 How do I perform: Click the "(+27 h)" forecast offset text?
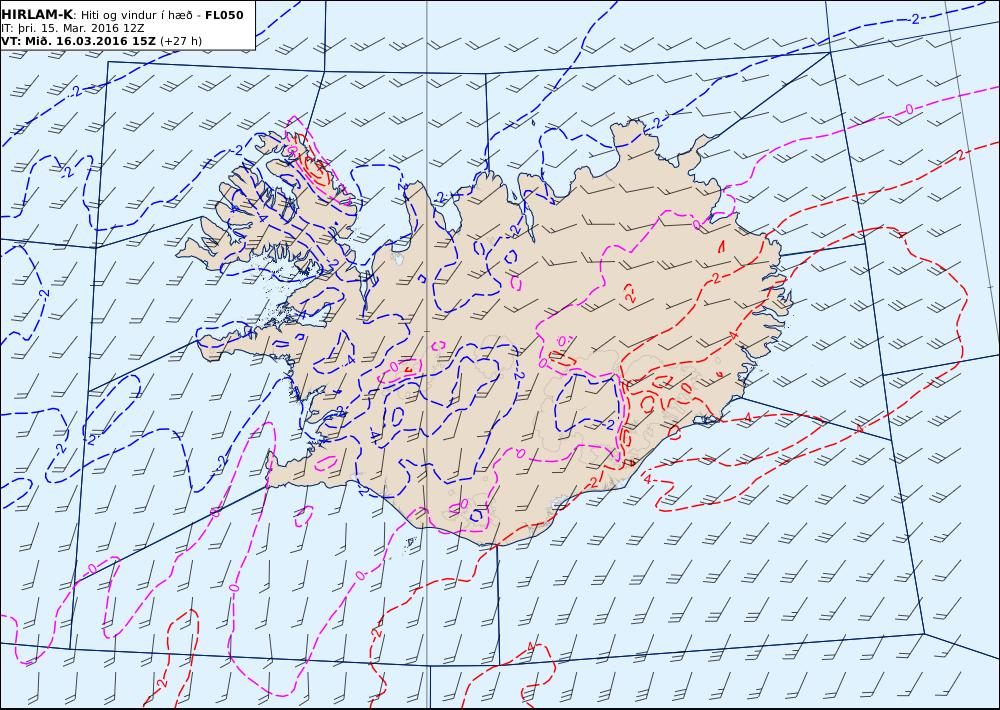[x=180, y=41]
